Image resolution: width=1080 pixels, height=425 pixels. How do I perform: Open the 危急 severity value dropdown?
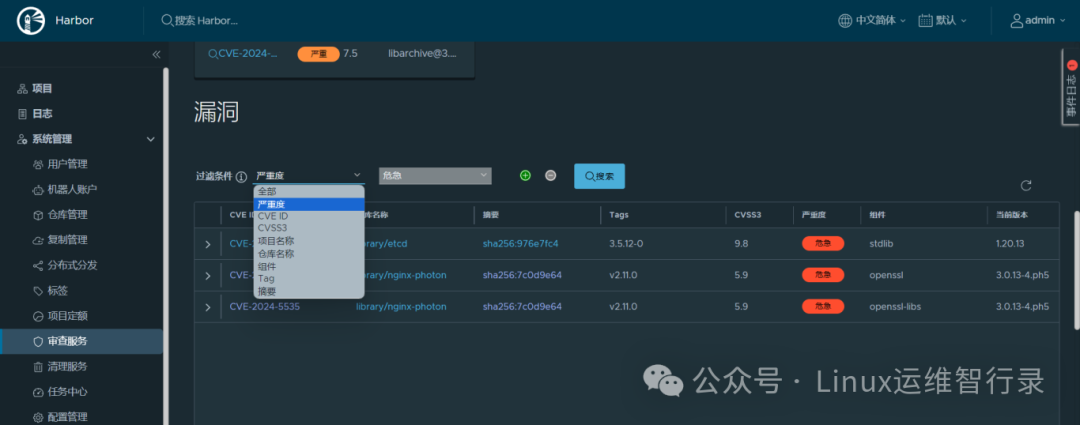pos(435,176)
